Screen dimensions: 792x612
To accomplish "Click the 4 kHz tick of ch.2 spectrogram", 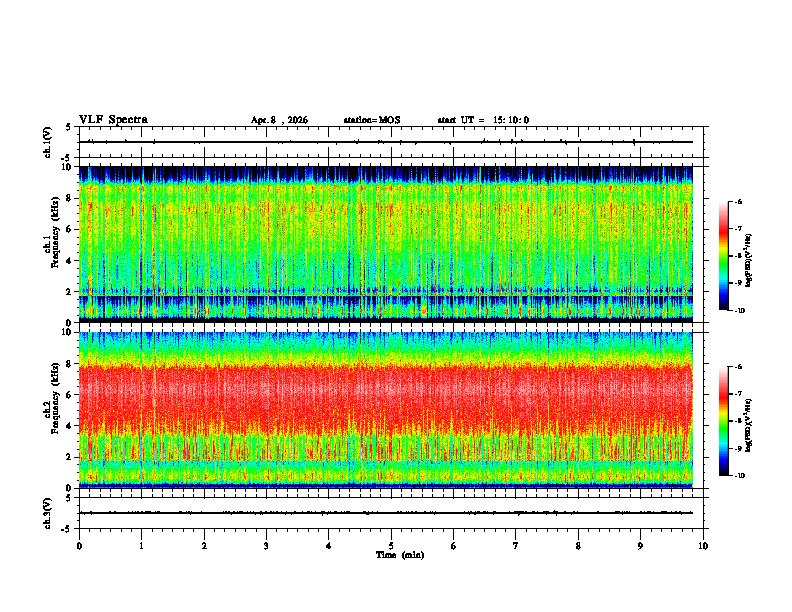I will tap(70, 426).
